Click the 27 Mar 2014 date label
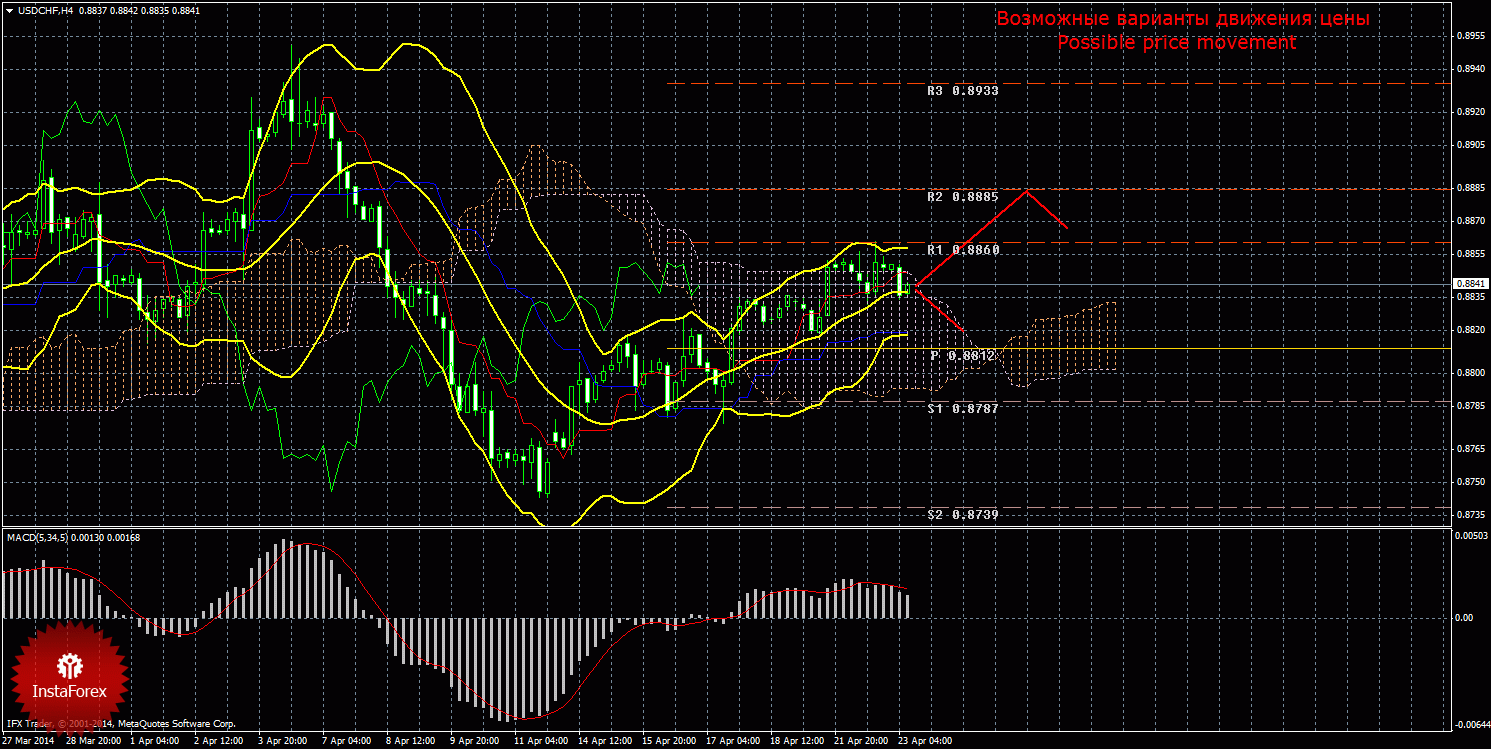This screenshot has width=1491, height=749. click(x=27, y=742)
